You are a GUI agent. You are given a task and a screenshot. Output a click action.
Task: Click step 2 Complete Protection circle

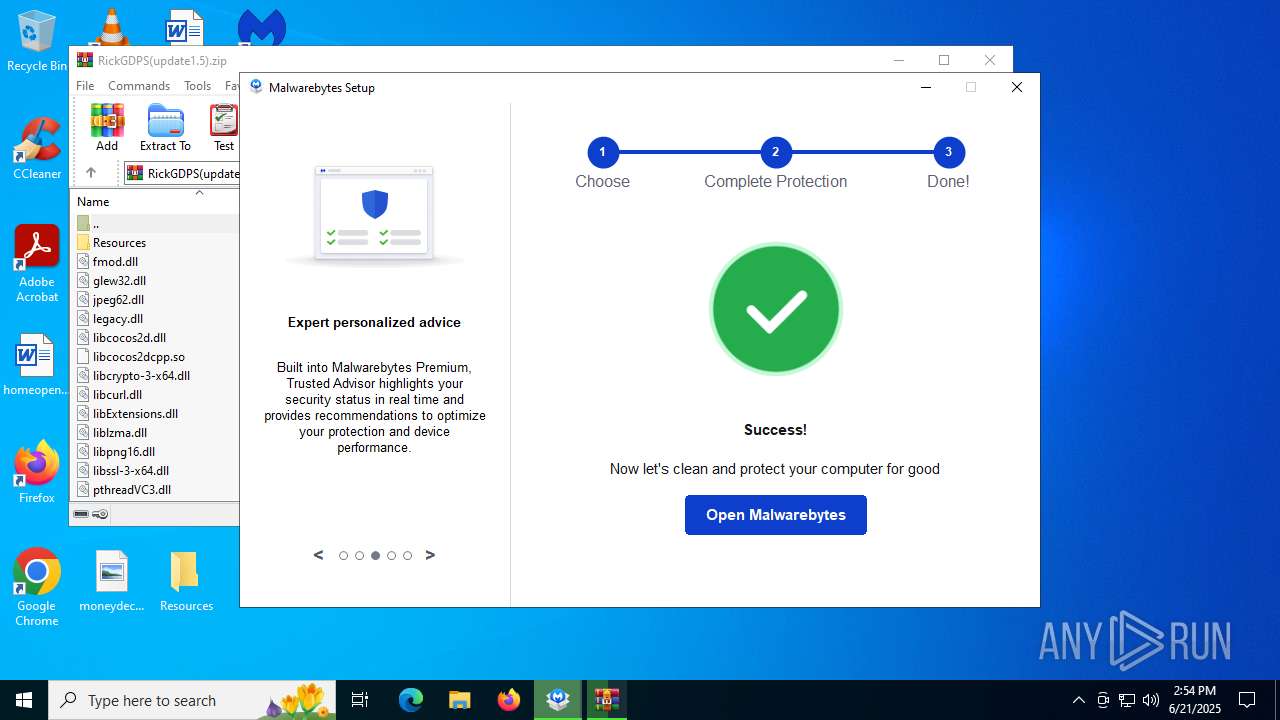click(x=775, y=152)
